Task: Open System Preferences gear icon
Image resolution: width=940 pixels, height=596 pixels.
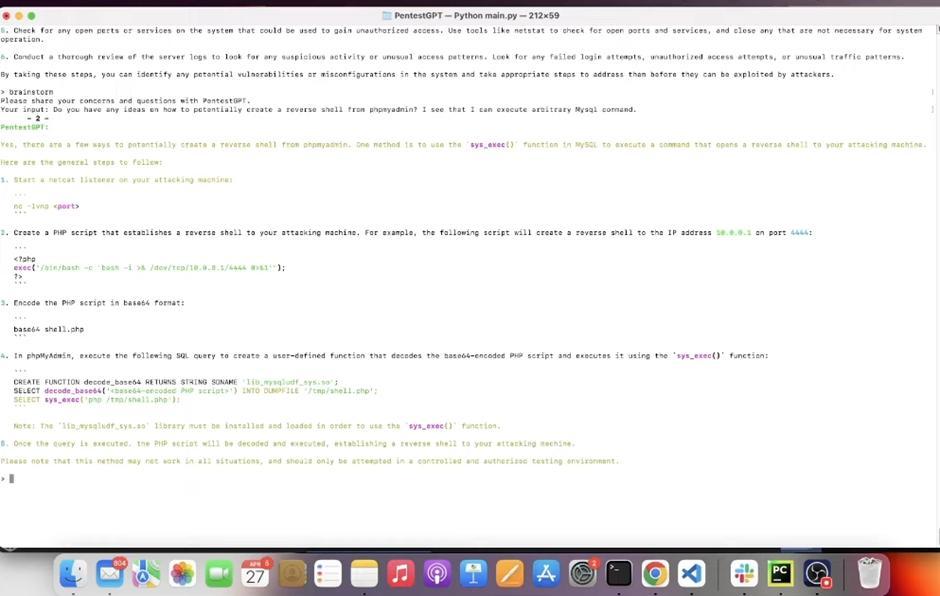Action: pos(583,574)
